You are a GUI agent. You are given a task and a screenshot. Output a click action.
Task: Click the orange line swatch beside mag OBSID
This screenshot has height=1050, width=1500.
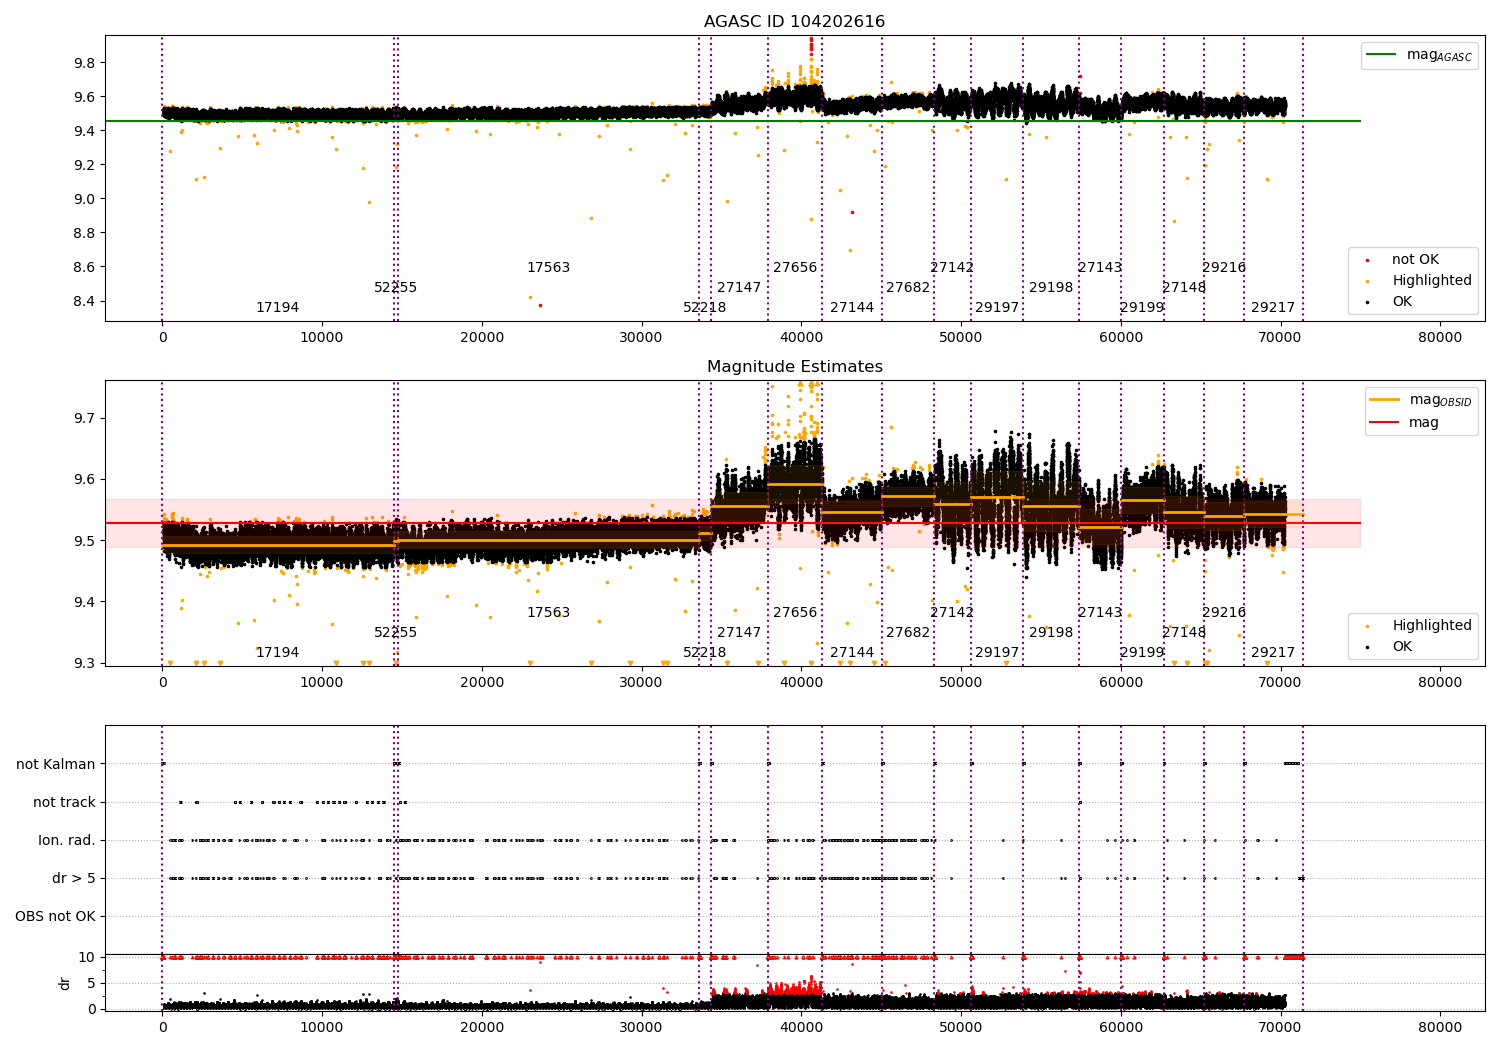(1385, 400)
